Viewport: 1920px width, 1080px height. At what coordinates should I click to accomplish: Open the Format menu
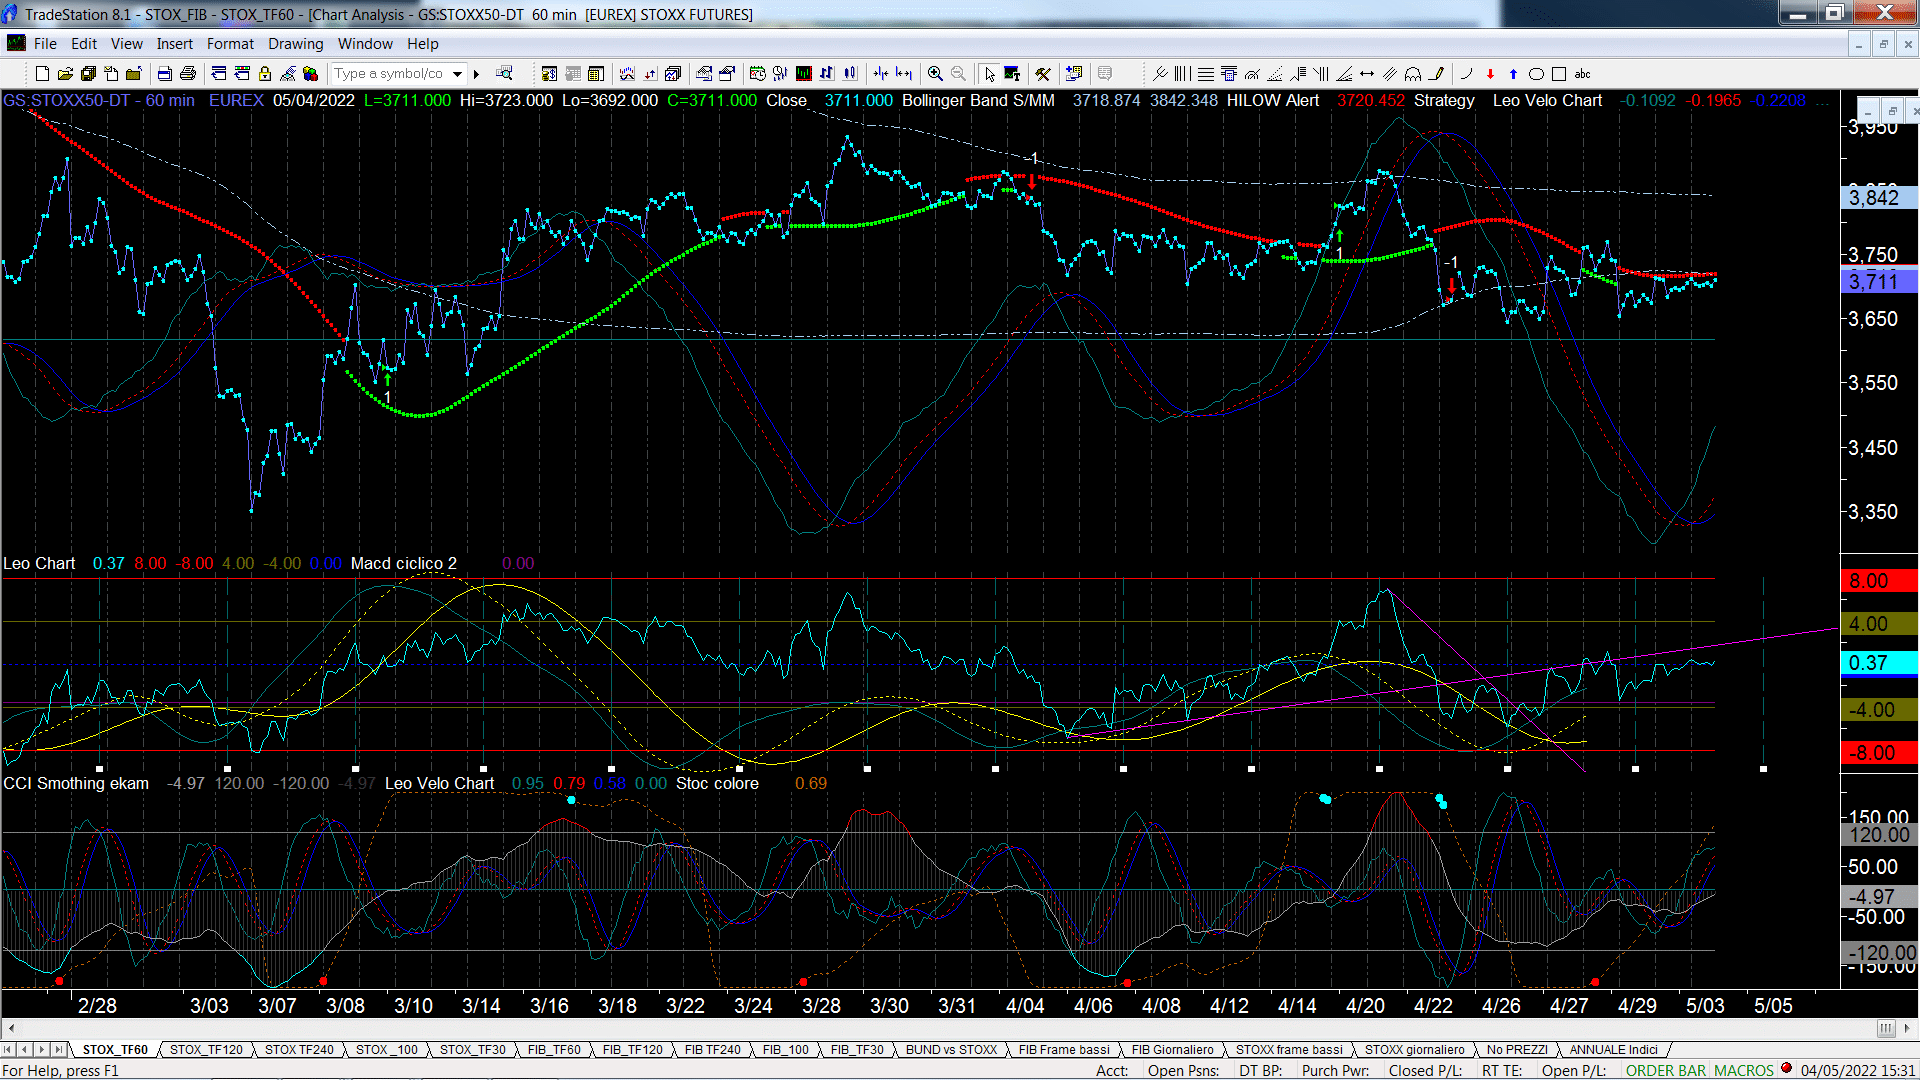click(230, 43)
